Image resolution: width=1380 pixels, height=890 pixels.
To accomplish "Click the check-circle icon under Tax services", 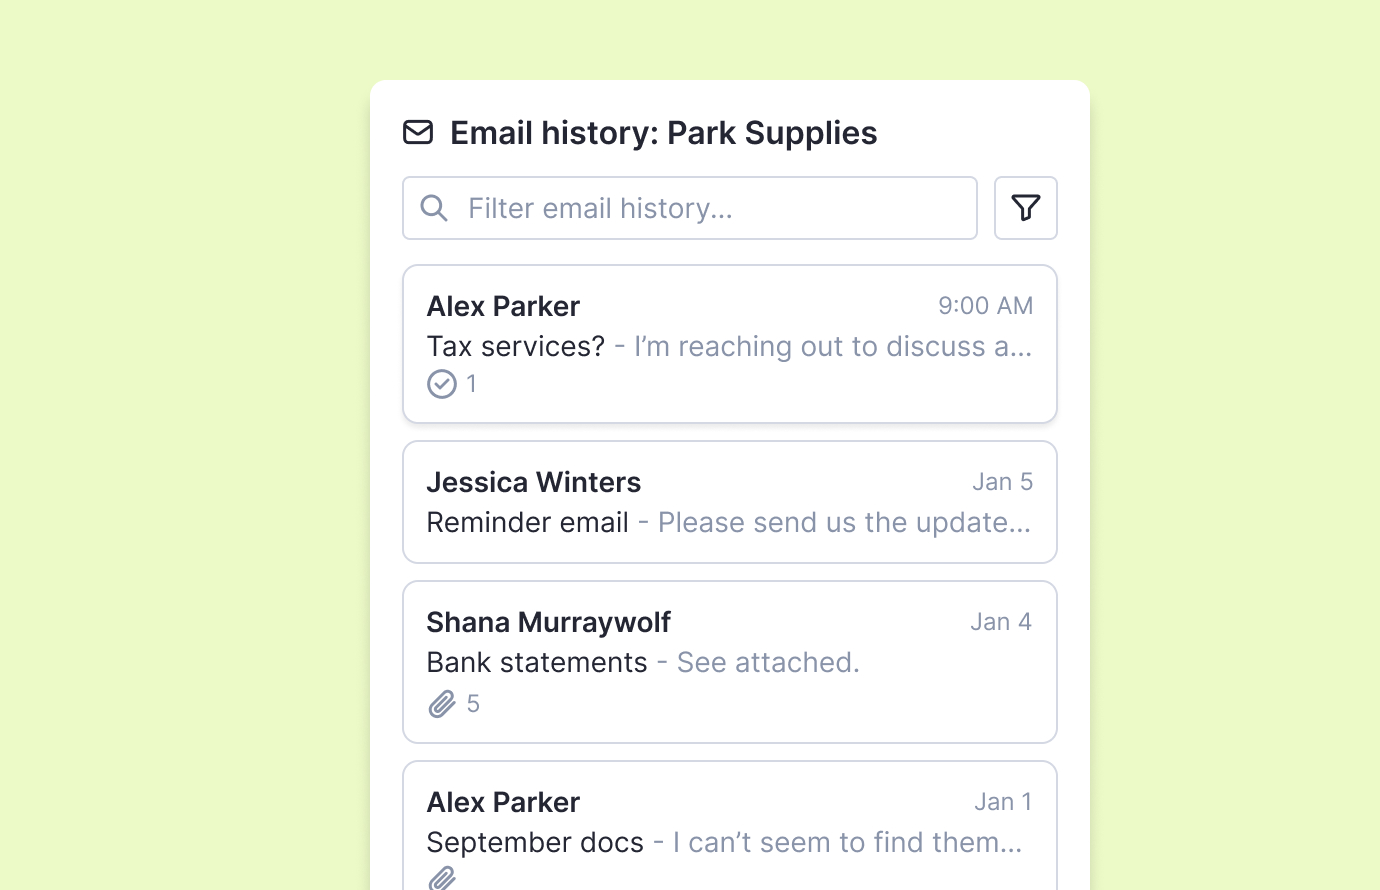I will click(442, 384).
